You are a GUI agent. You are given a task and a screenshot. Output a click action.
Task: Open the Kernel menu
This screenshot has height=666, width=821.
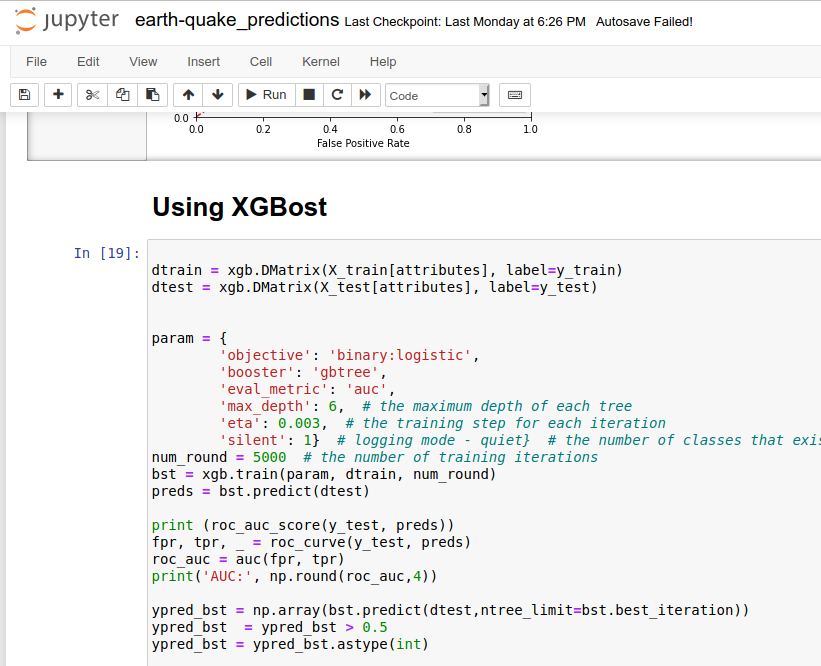coord(321,62)
